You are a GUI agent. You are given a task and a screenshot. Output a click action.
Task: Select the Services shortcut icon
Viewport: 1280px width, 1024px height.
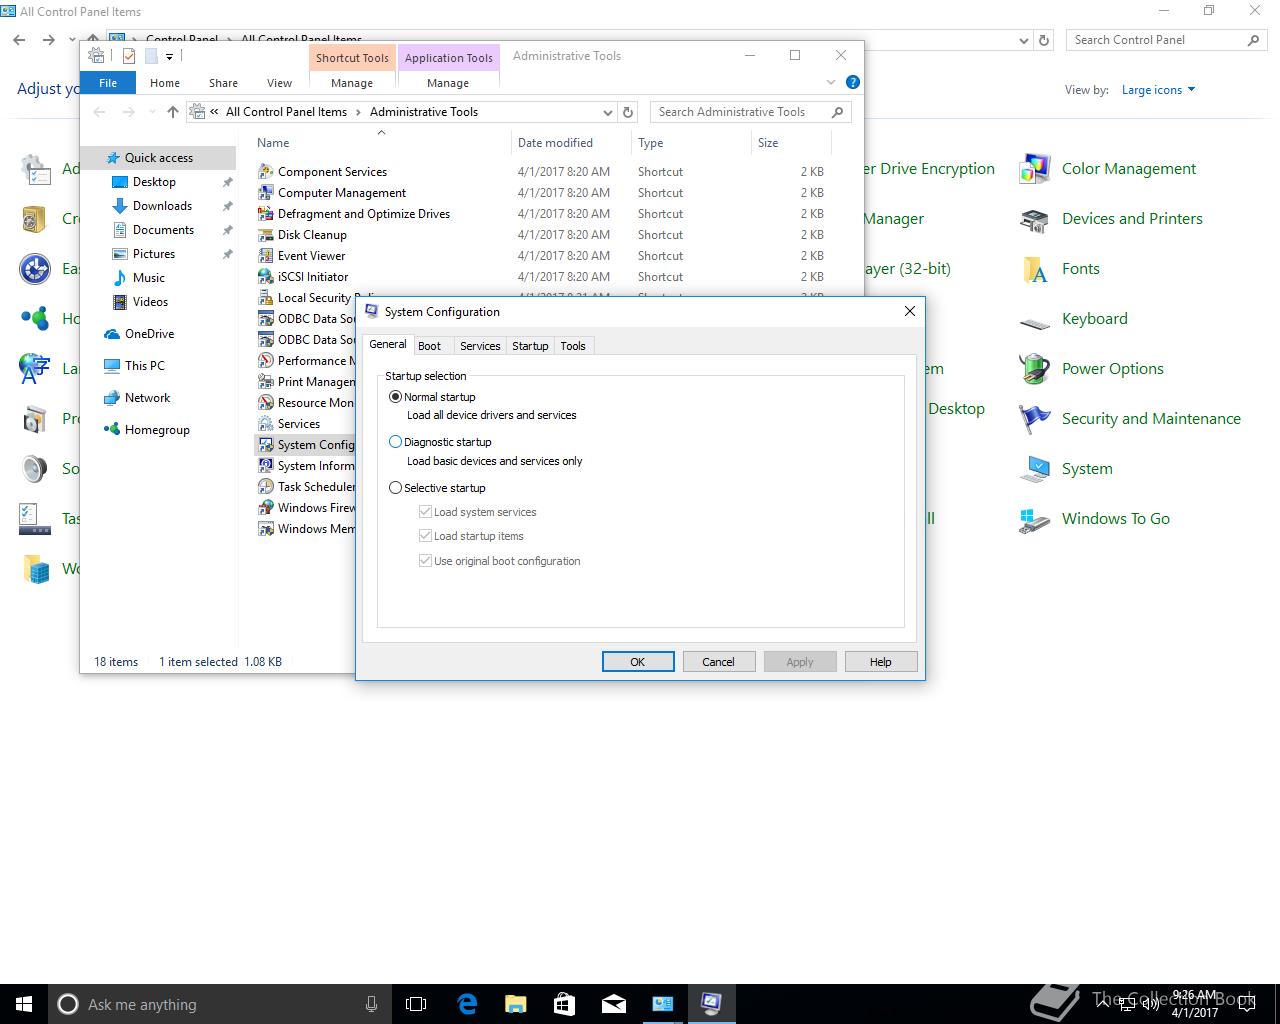[266, 424]
